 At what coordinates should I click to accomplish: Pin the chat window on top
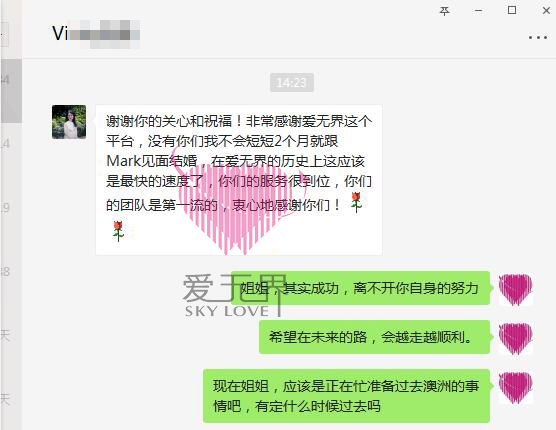click(444, 11)
